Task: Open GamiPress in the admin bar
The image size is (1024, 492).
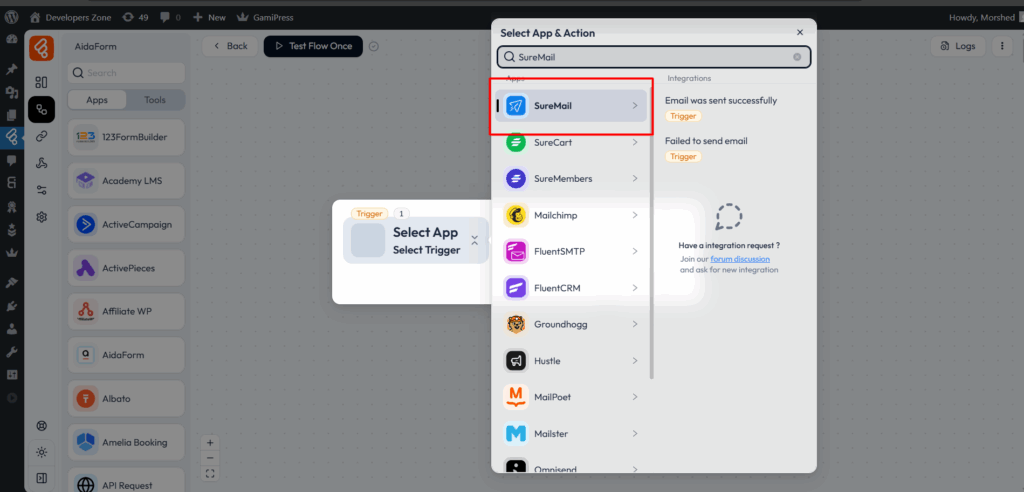Action: click(x=267, y=18)
